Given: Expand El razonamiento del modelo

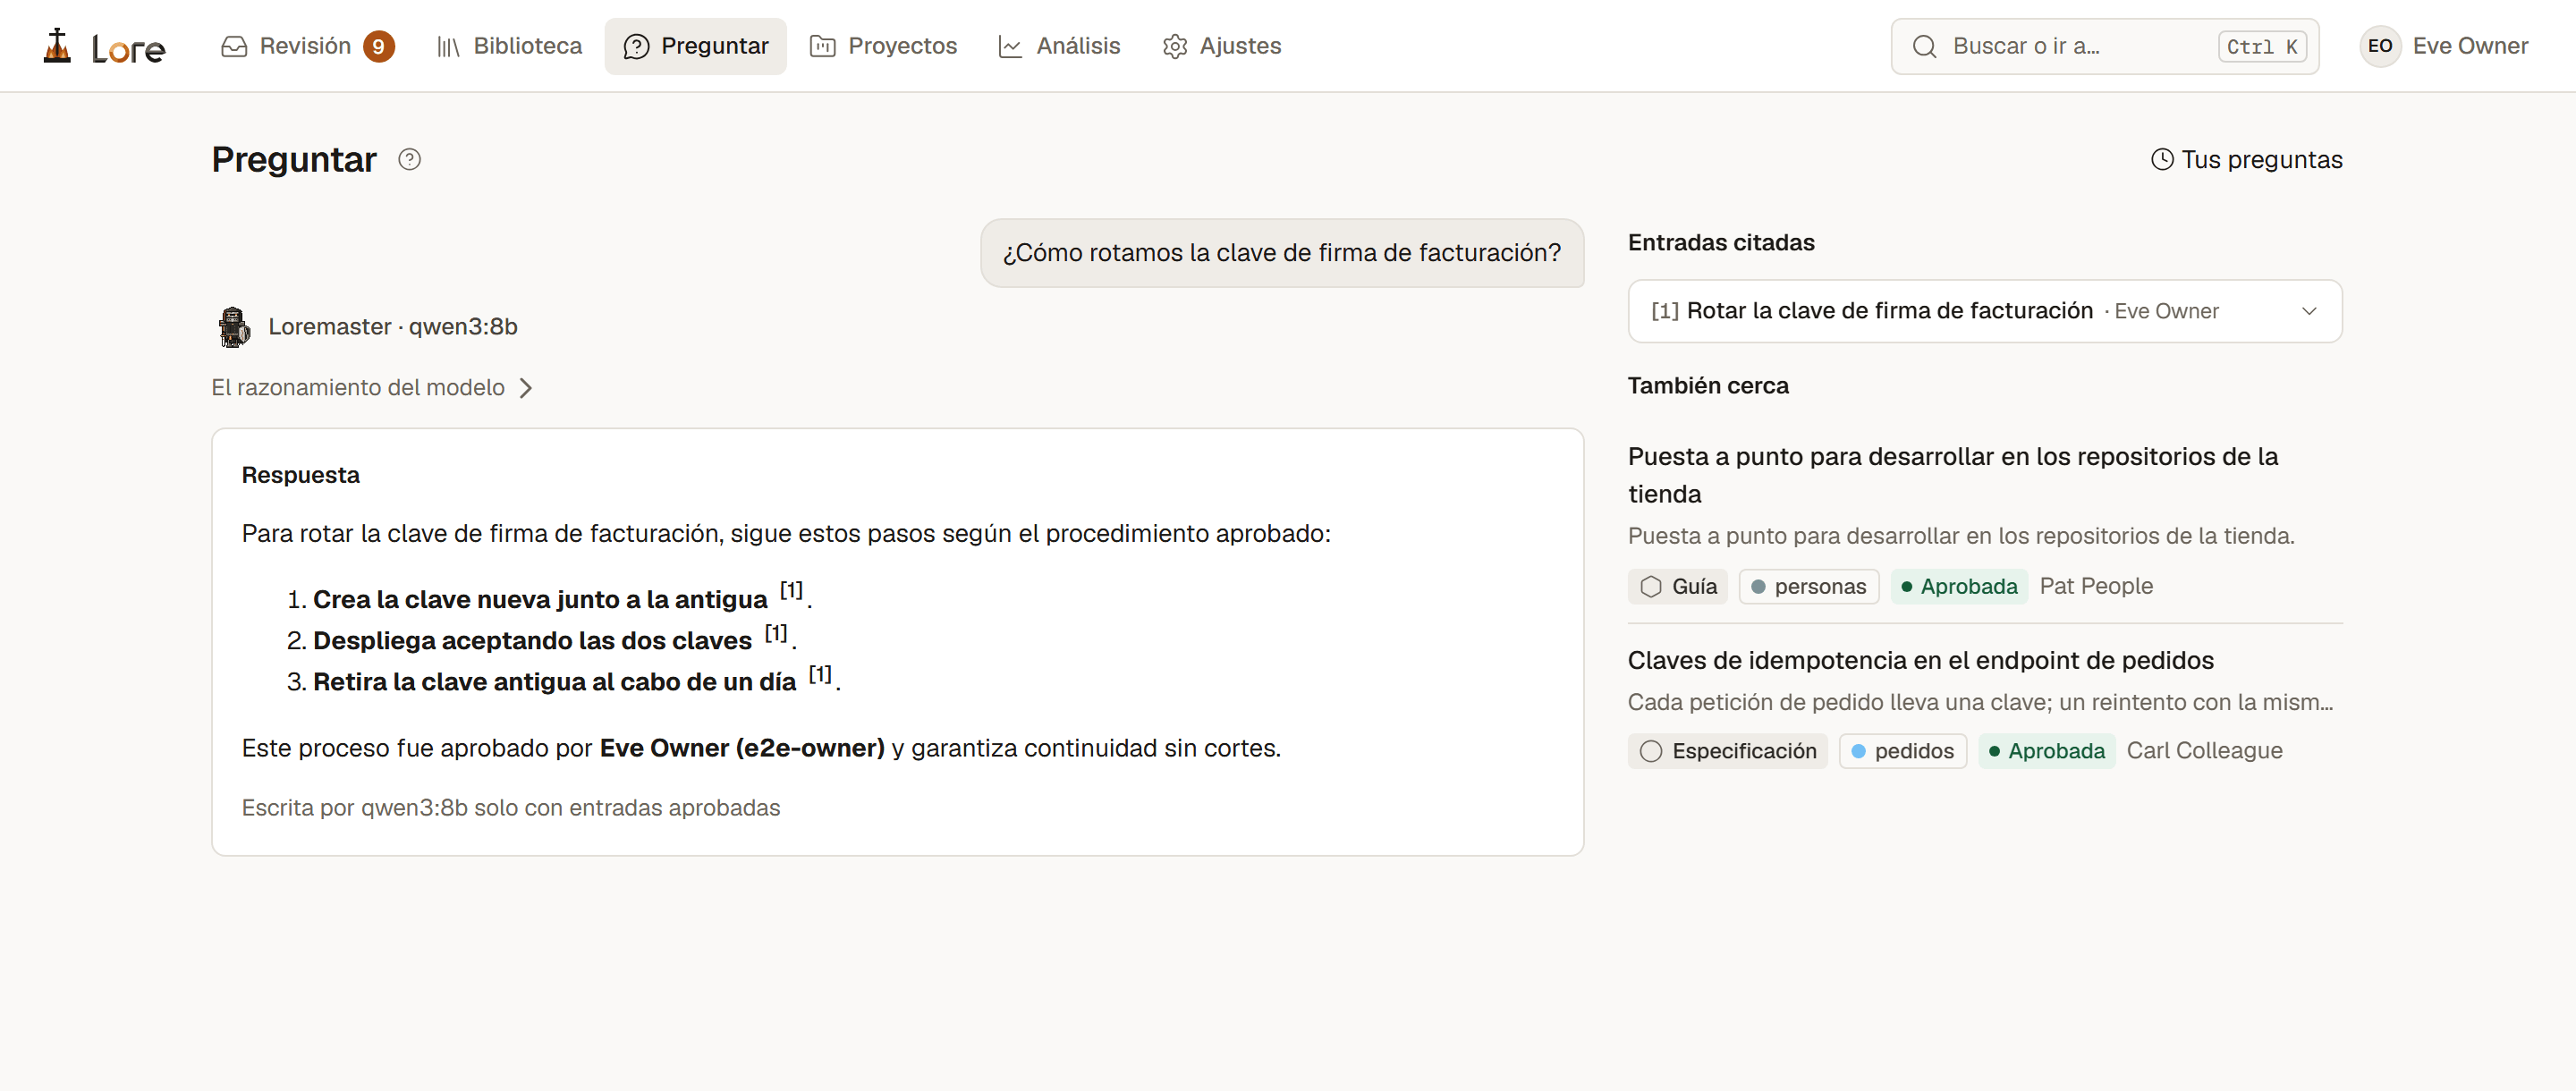Looking at the screenshot, I should click(372, 388).
